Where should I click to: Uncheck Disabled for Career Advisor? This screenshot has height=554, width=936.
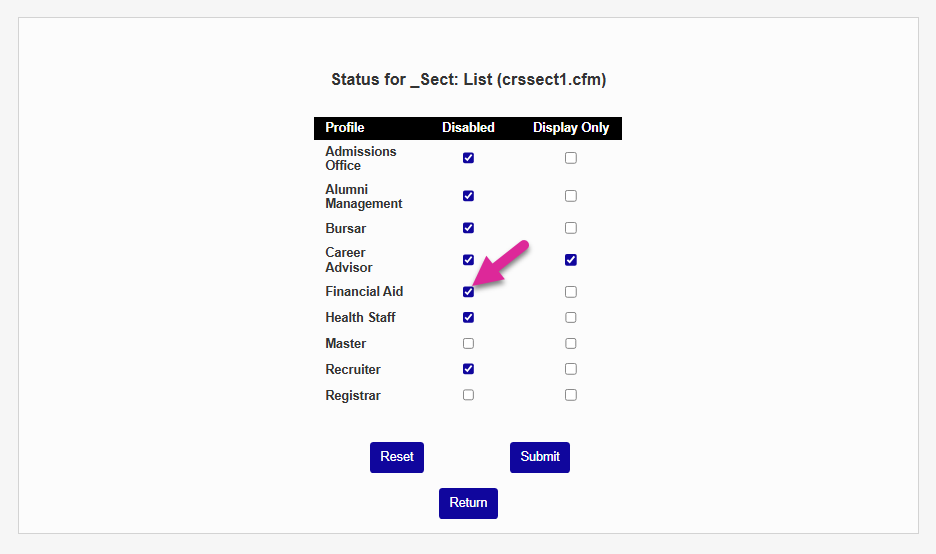tap(468, 260)
